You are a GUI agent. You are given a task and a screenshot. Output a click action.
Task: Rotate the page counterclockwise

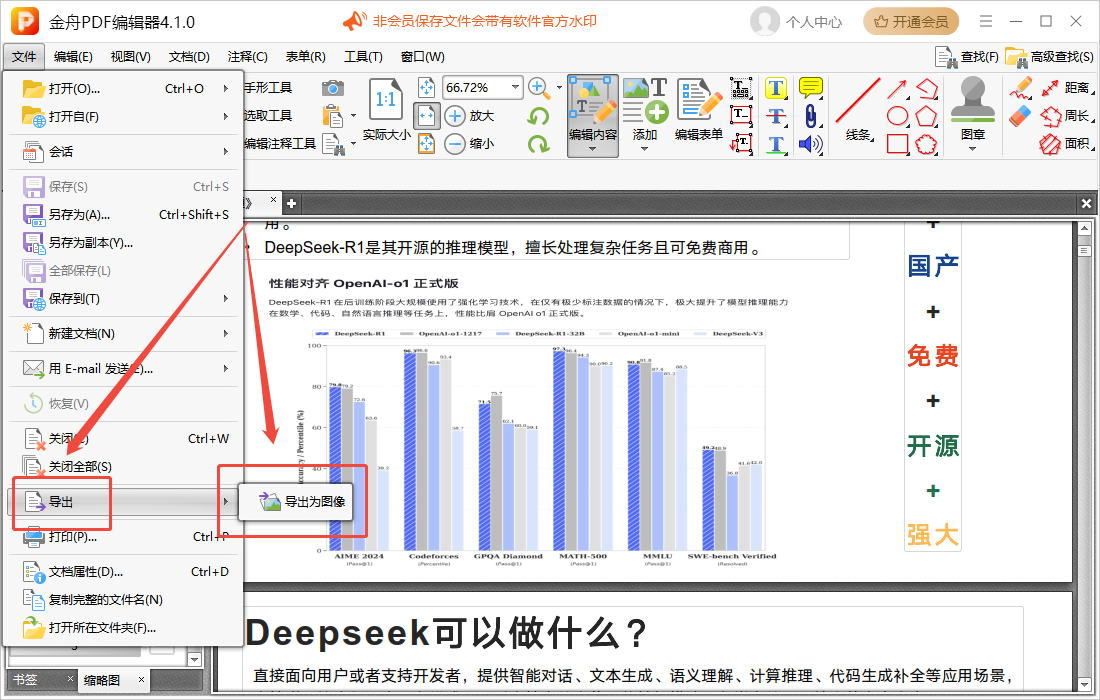tap(538, 116)
